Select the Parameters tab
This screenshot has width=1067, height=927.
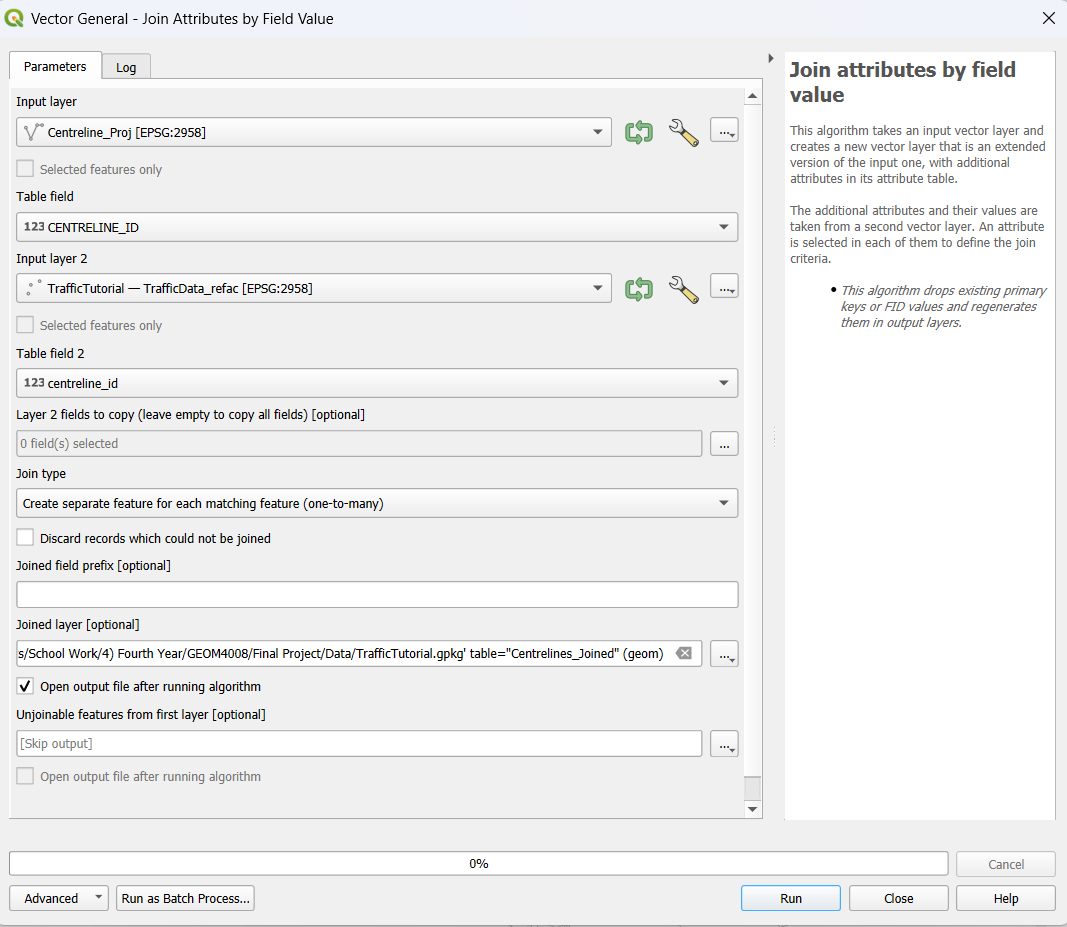pos(55,67)
